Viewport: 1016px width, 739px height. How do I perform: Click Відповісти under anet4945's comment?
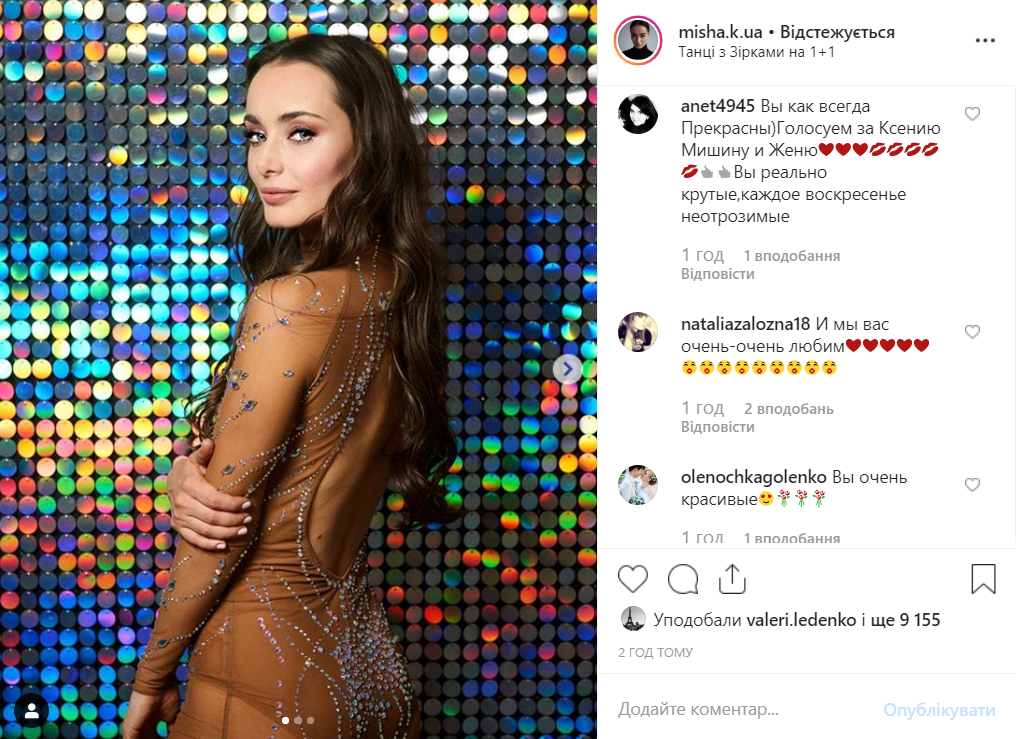click(x=717, y=274)
